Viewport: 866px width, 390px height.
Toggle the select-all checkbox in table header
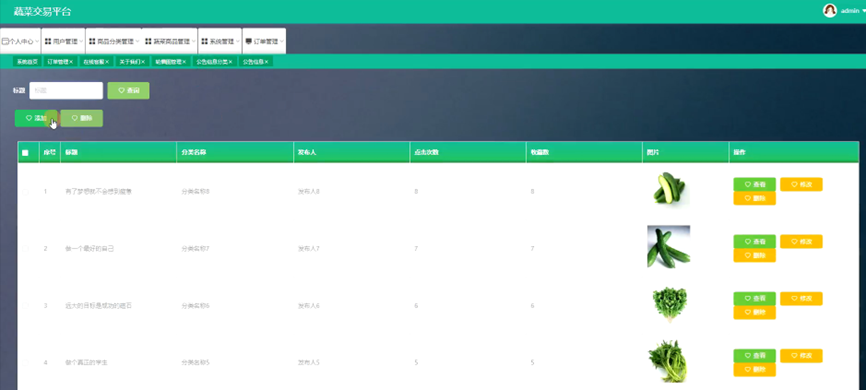25,152
